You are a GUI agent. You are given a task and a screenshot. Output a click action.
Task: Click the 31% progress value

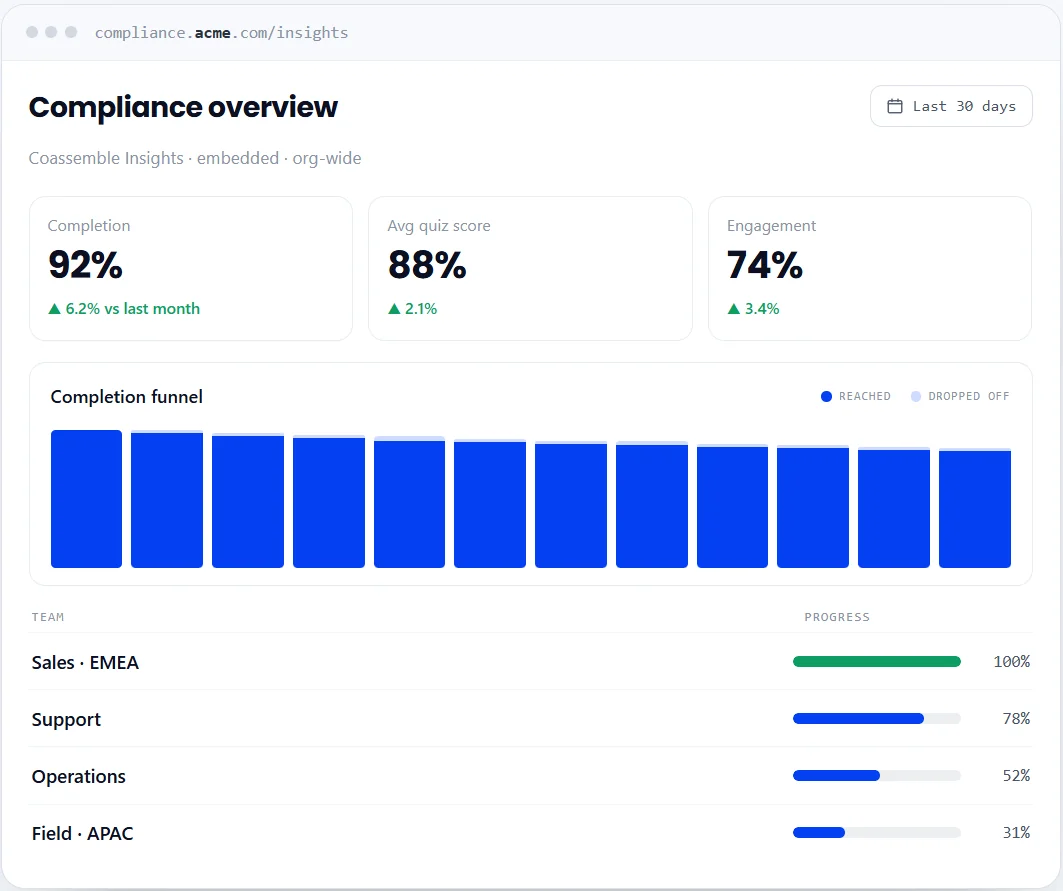(x=1016, y=833)
